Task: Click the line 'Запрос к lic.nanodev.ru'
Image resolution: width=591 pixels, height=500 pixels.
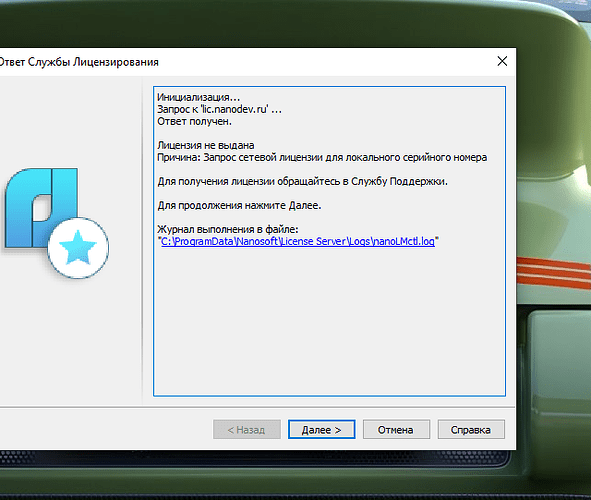Action: coord(219,109)
